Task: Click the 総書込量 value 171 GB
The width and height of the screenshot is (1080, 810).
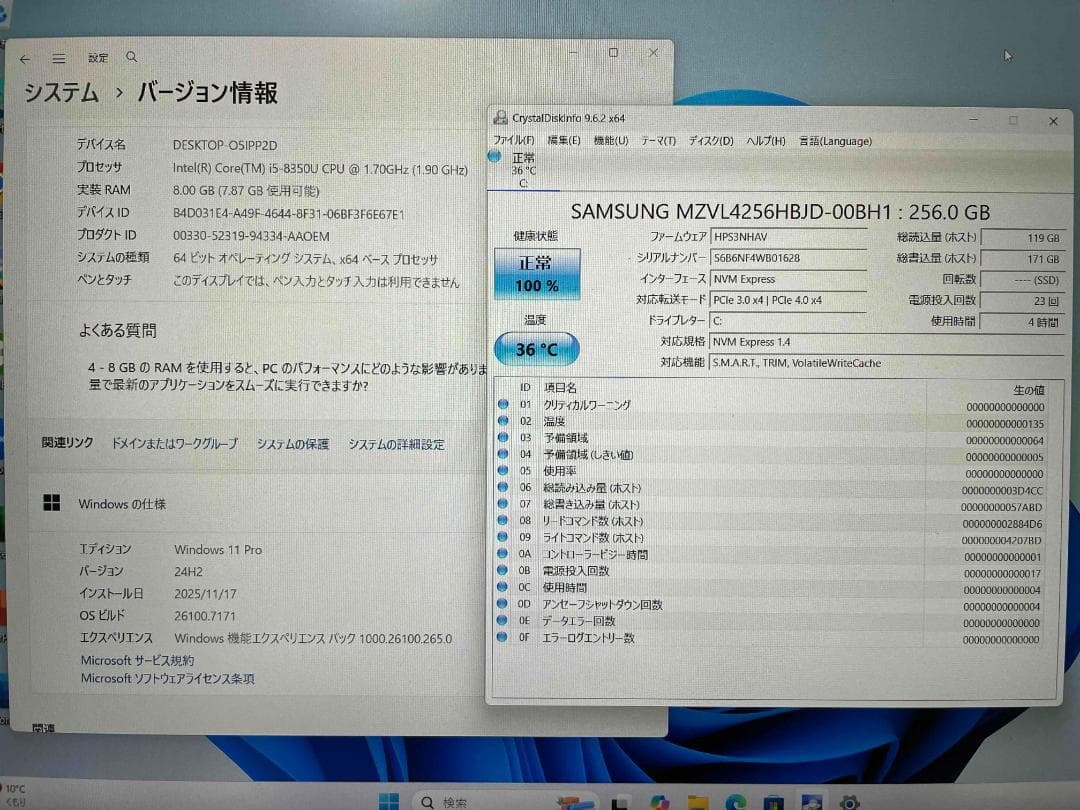Action: click(x=1023, y=259)
